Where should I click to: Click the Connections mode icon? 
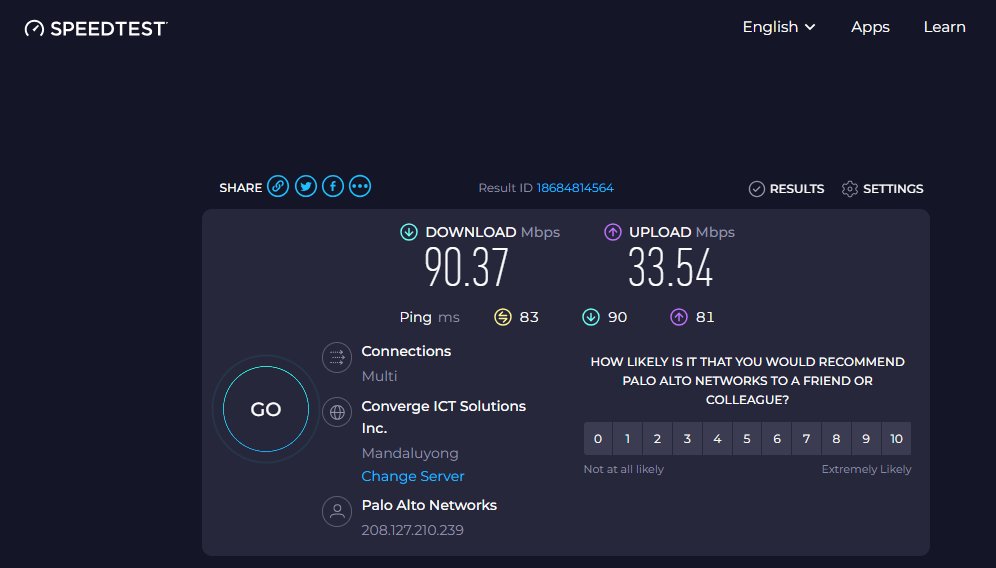pos(337,357)
